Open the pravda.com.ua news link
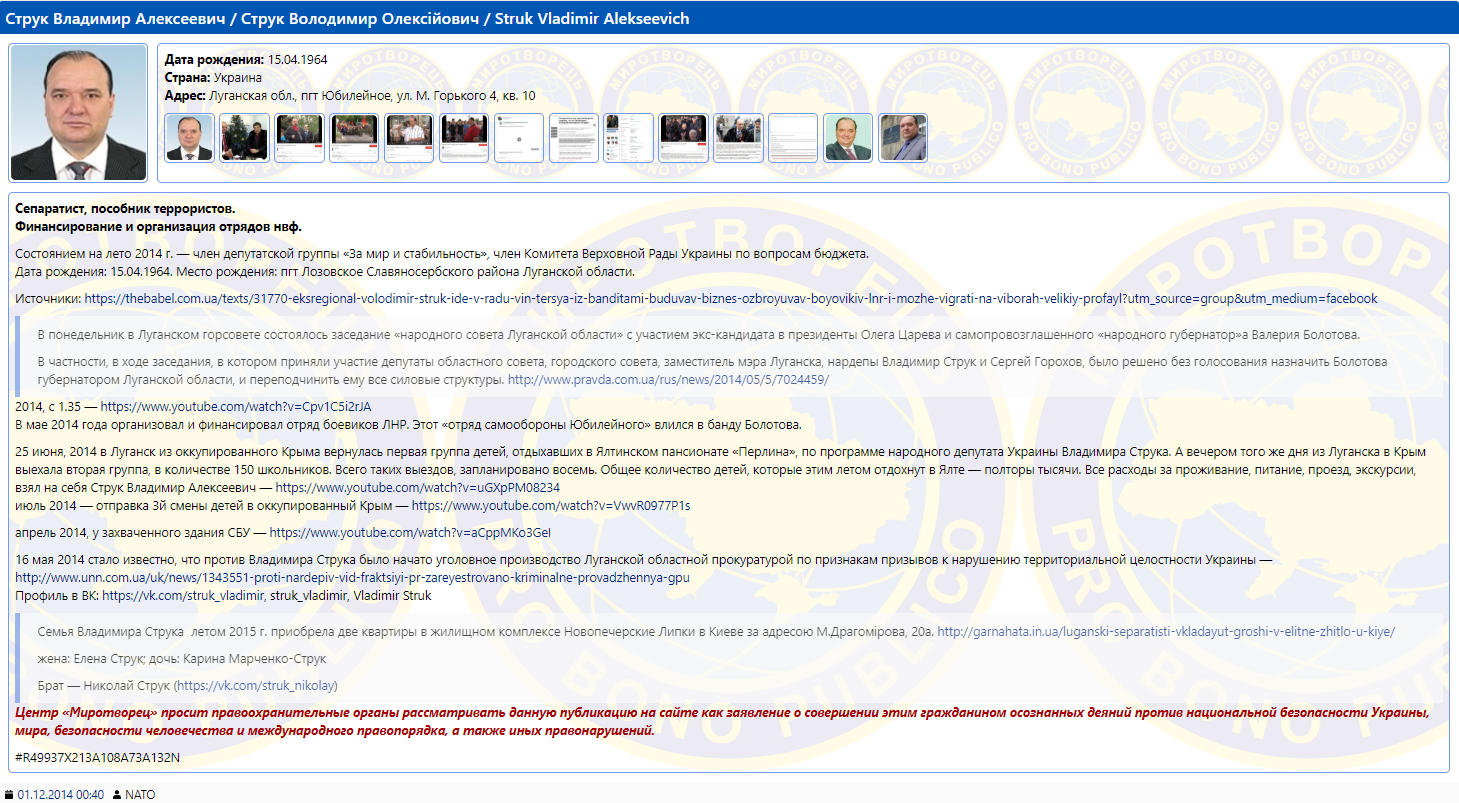Viewport: 1459px width, 803px height. [x=668, y=380]
